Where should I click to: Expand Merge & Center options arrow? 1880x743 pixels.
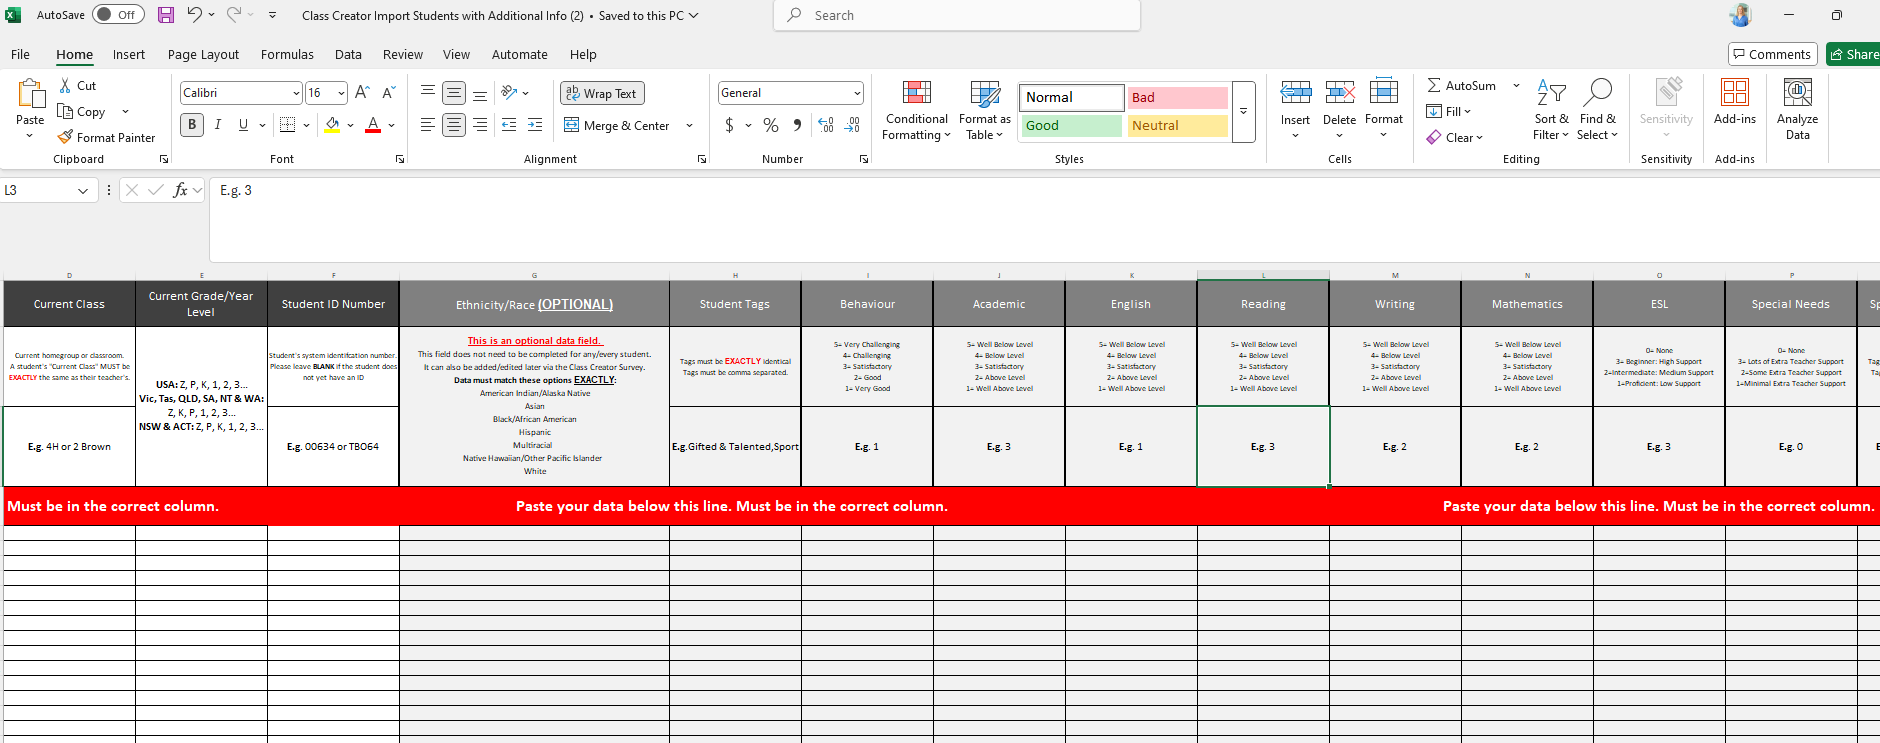(x=689, y=125)
